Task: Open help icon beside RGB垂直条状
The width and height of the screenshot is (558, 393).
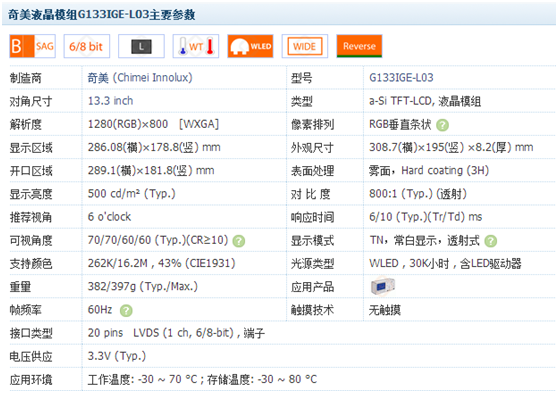Action: pyautogui.click(x=442, y=125)
